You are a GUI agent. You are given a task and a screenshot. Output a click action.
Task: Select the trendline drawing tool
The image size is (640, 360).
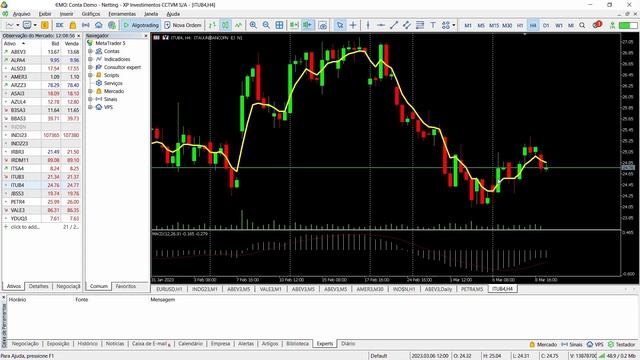(x=394, y=25)
